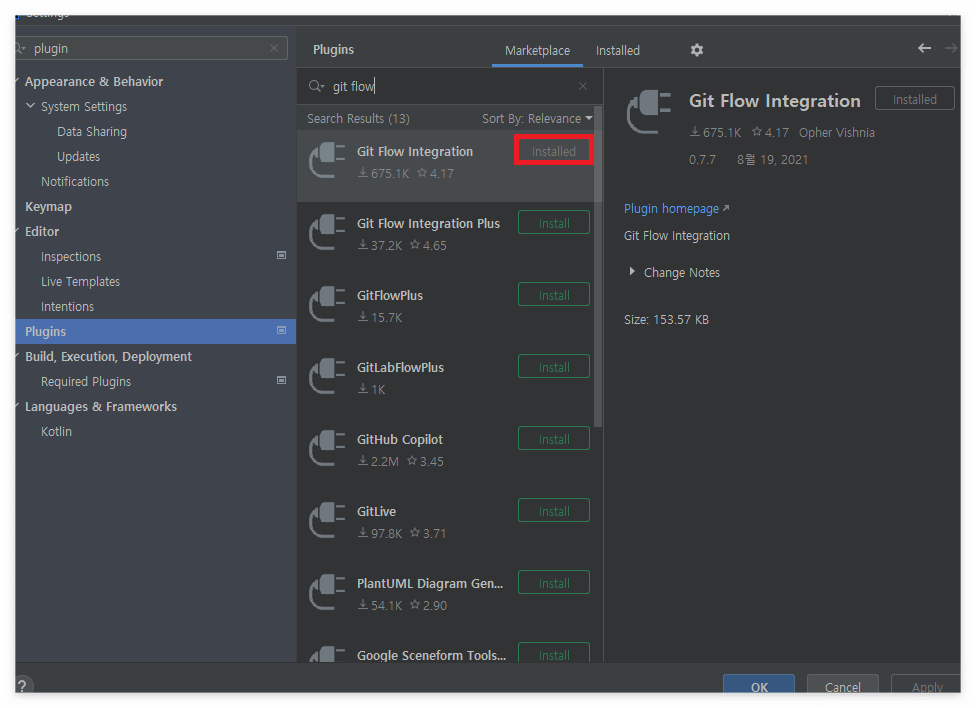976x708 pixels.
Task: Select the Plugins settings entry
Action: pyautogui.click(x=156, y=331)
